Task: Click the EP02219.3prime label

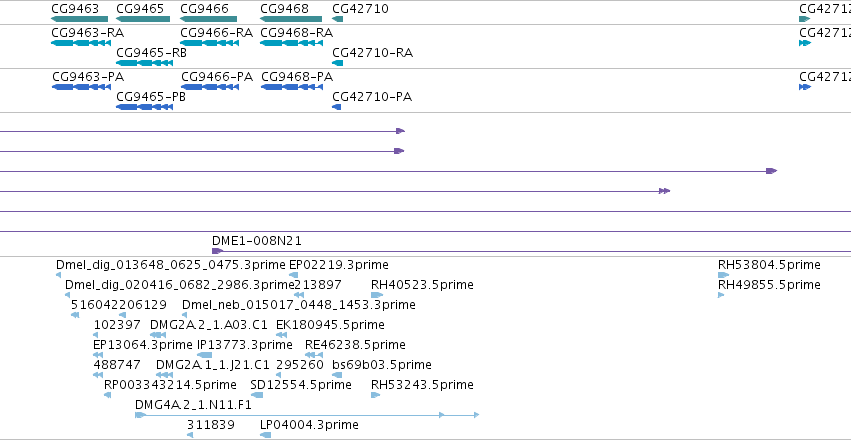Action: [339, 265]
